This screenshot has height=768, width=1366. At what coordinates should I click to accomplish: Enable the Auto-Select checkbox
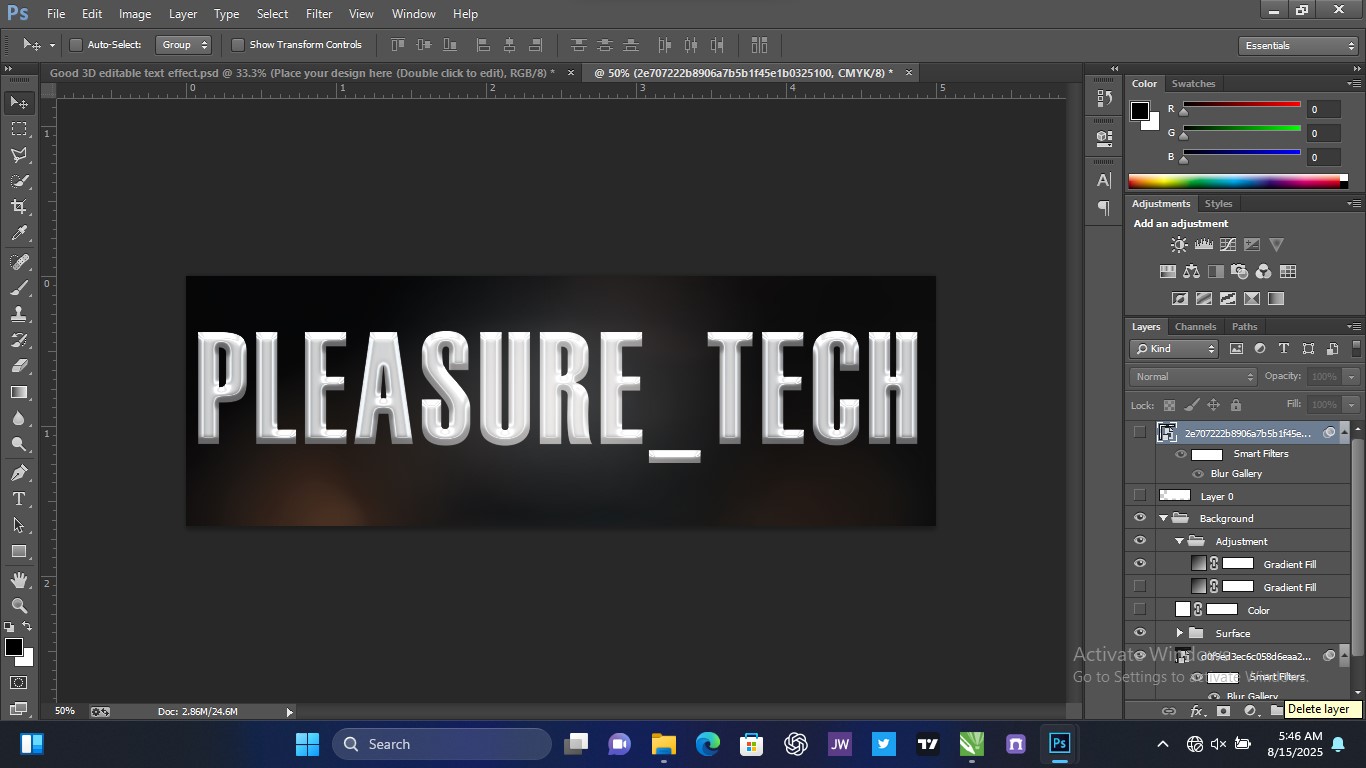coord(76,45)
